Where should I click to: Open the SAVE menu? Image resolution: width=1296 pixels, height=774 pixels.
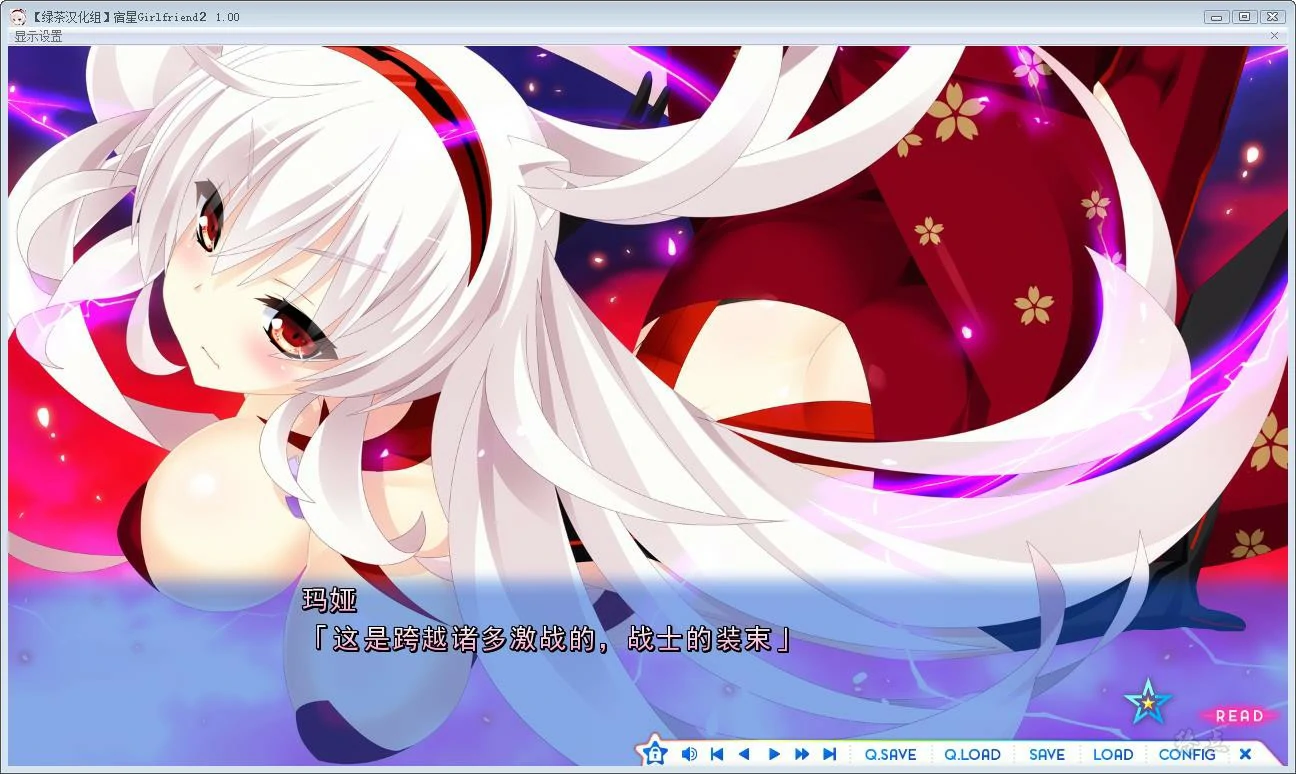point(1047,755)
